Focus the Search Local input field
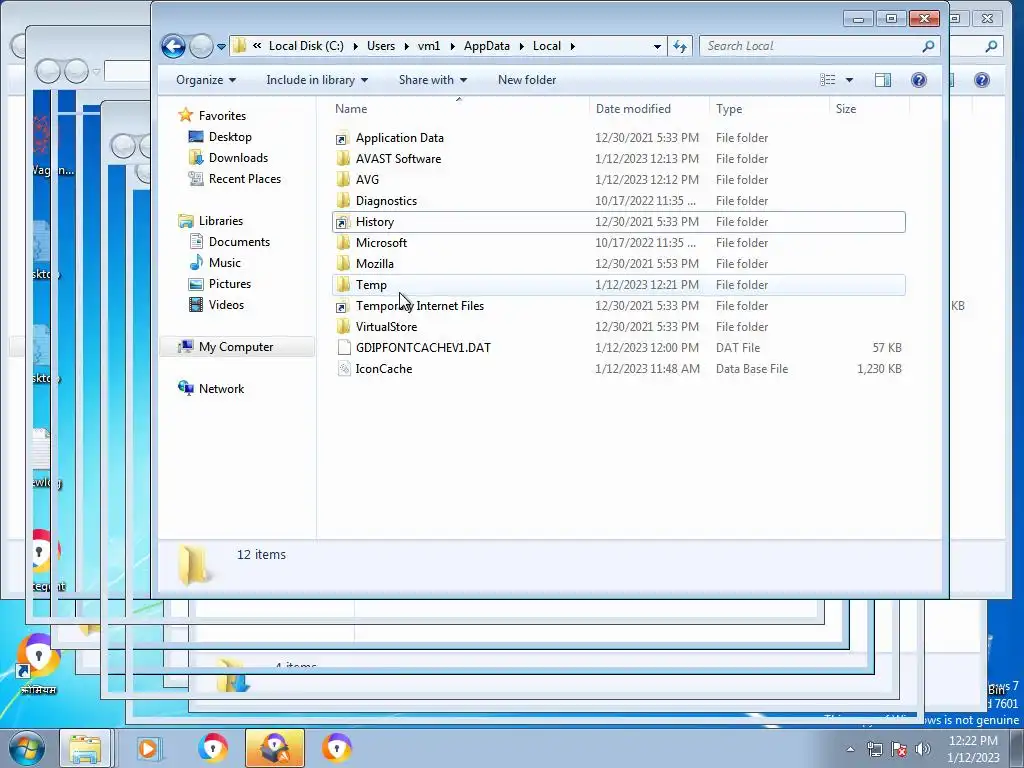Image resolution: width=1024 pixels, height=768 pixels. click(810, 46)
